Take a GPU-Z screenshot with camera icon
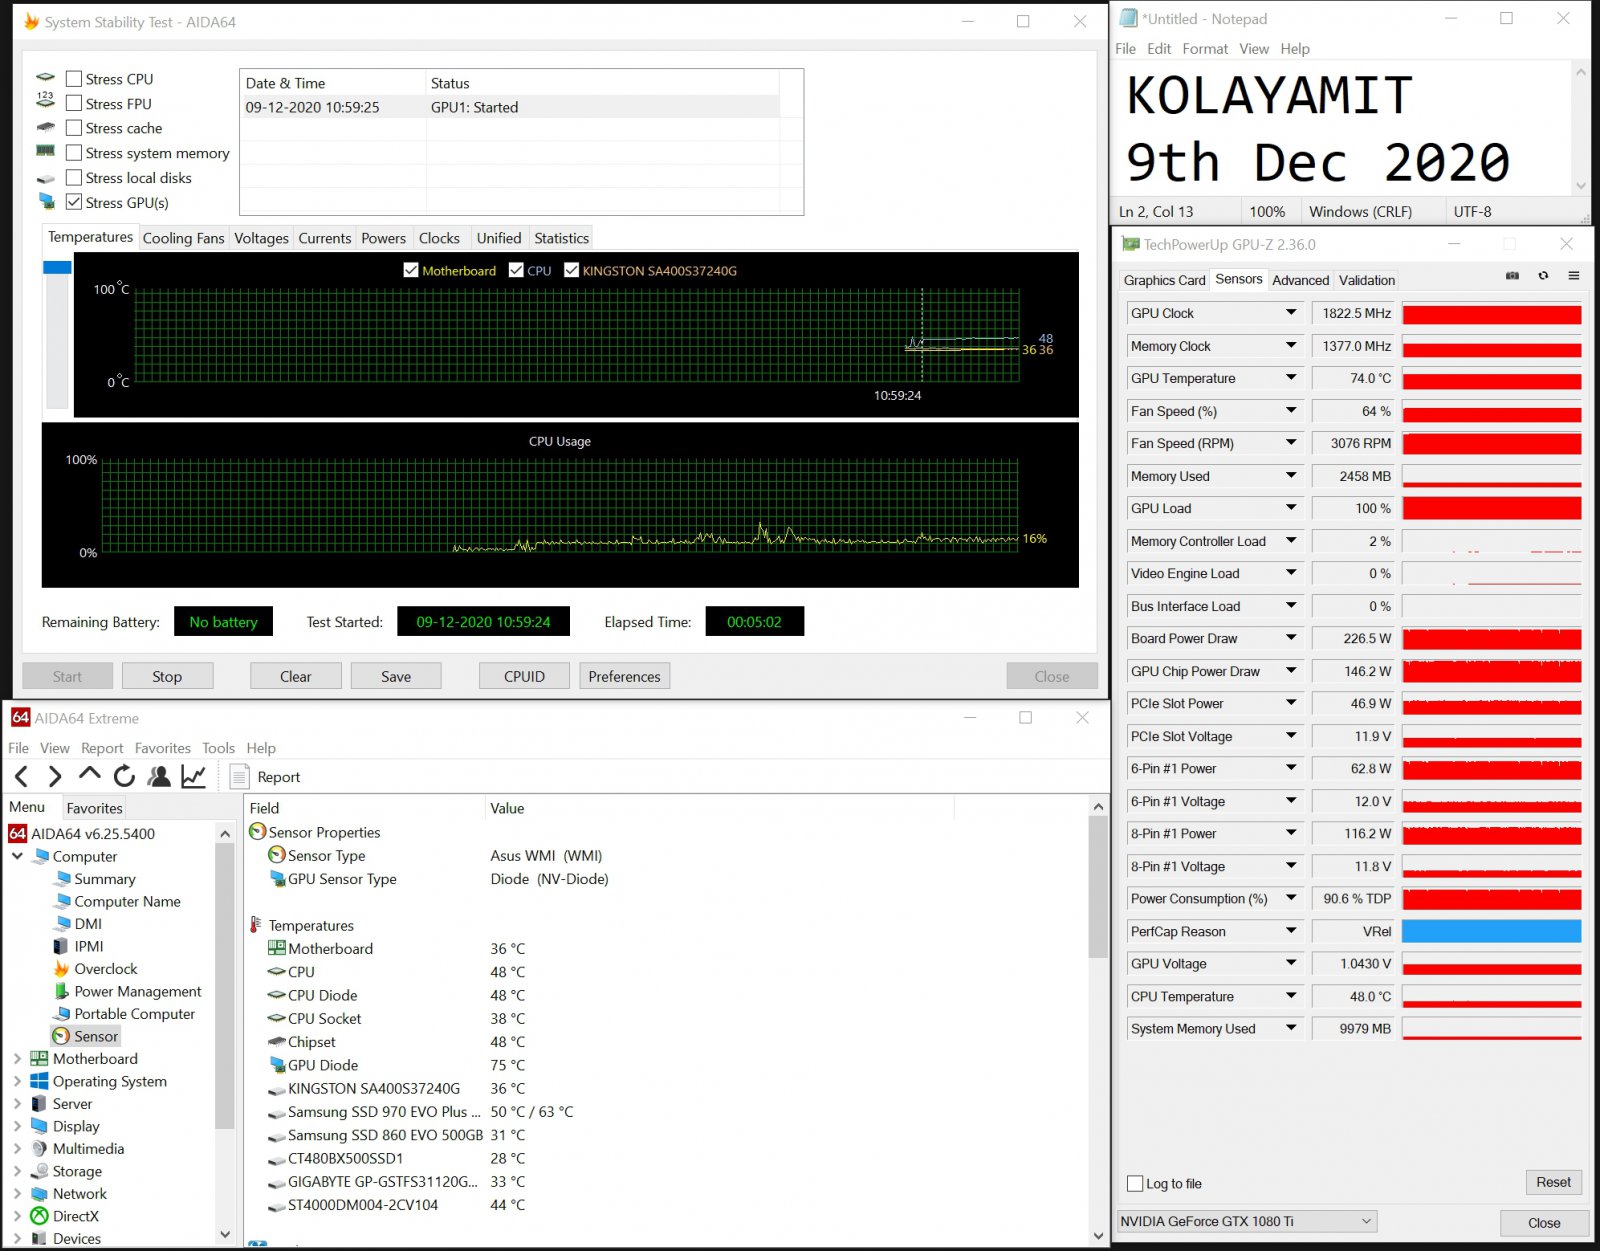This screenshot has height=1251, width=1600. coord(1512,276)
